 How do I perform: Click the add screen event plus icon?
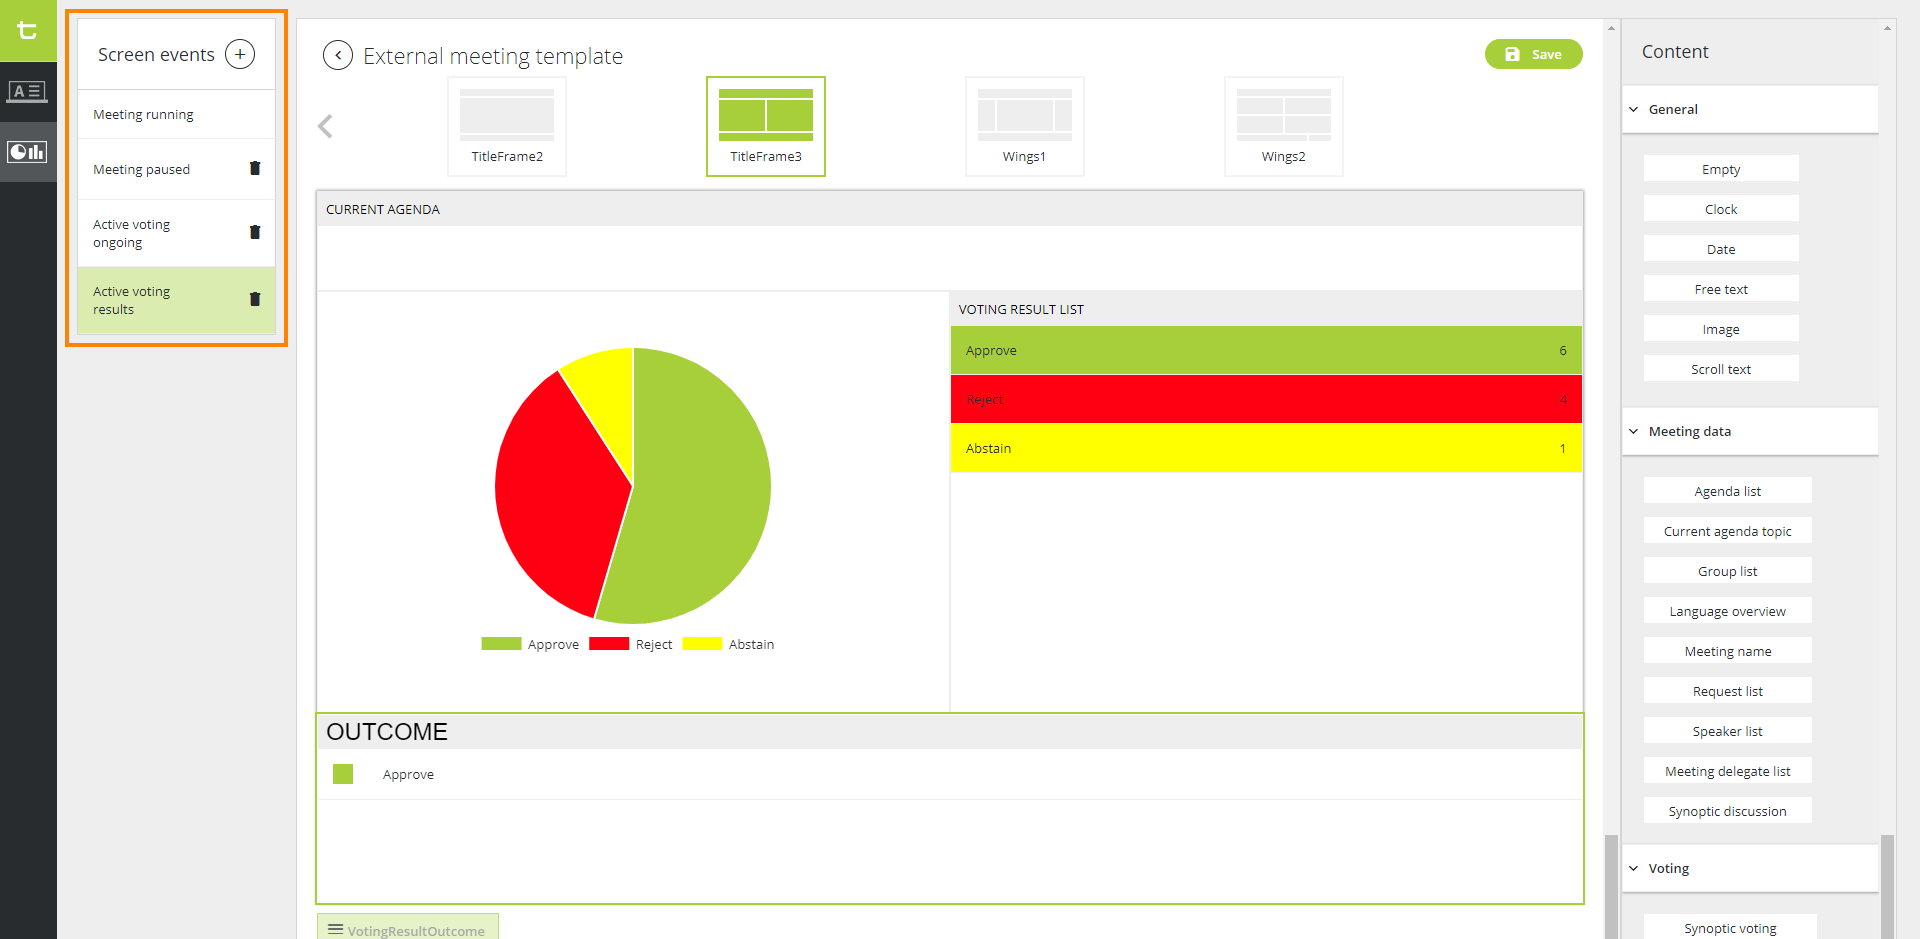tap(240, 54)
